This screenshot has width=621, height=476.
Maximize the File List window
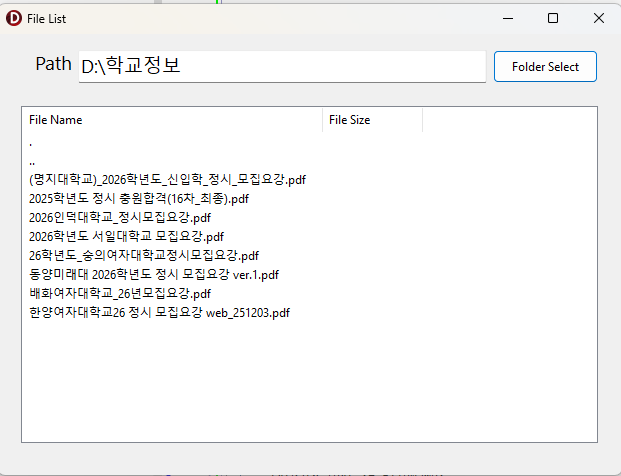(553, 18)
